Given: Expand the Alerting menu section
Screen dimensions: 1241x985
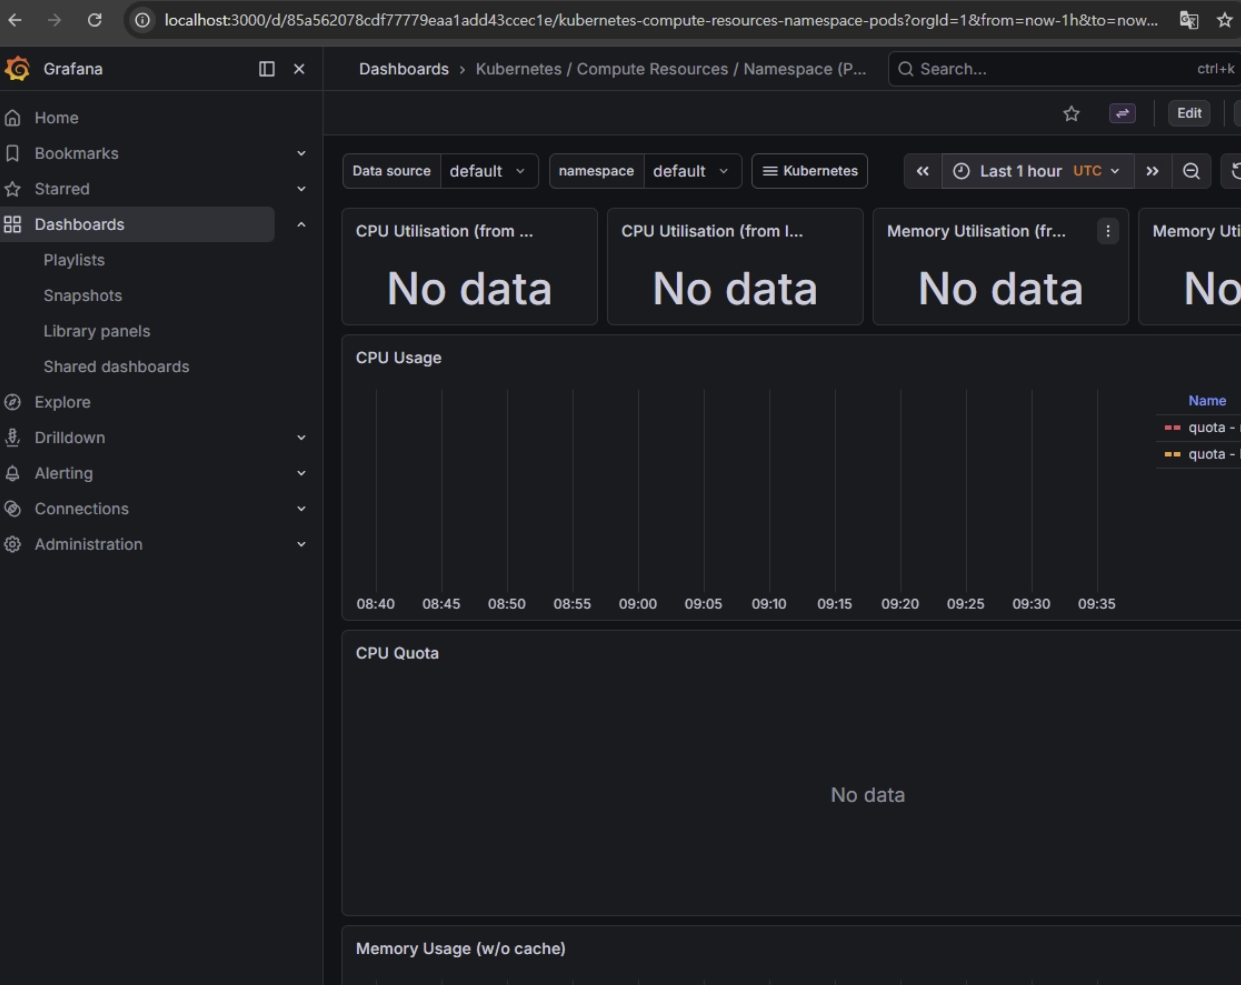Looking at the screenshot, I should pos(301,473).
